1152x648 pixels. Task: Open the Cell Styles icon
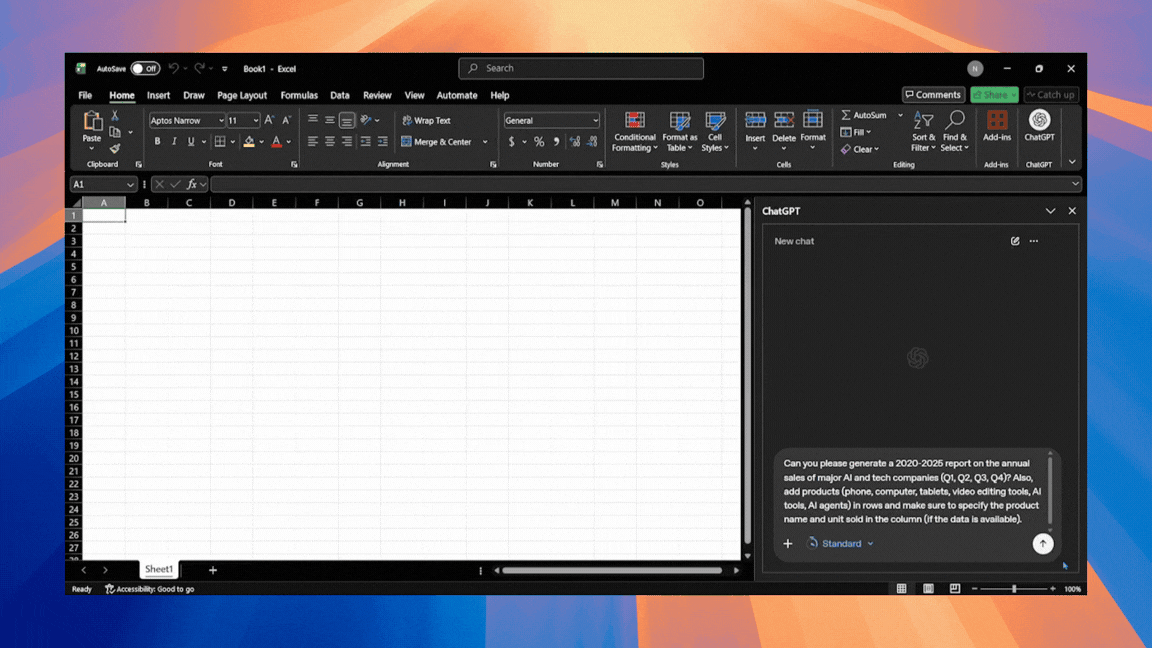click(x=715, y=131)
